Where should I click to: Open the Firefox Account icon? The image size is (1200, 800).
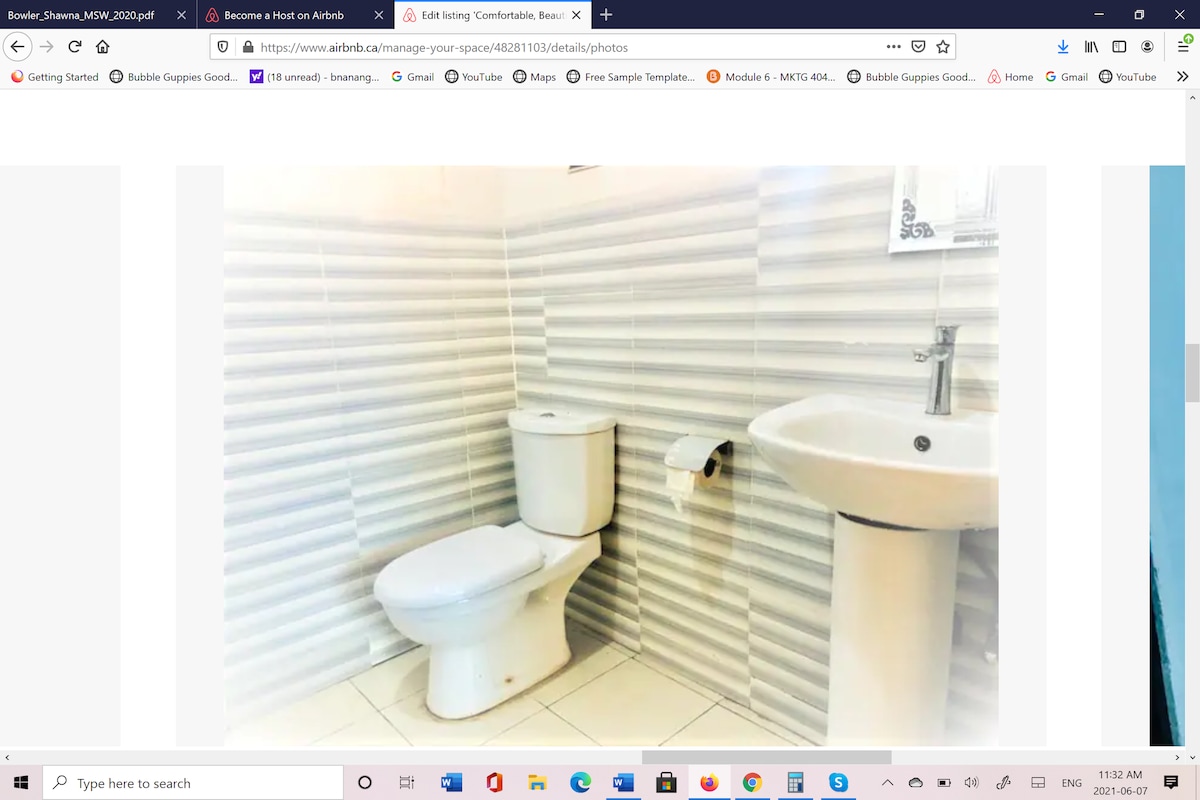[x=1148, y=47]
